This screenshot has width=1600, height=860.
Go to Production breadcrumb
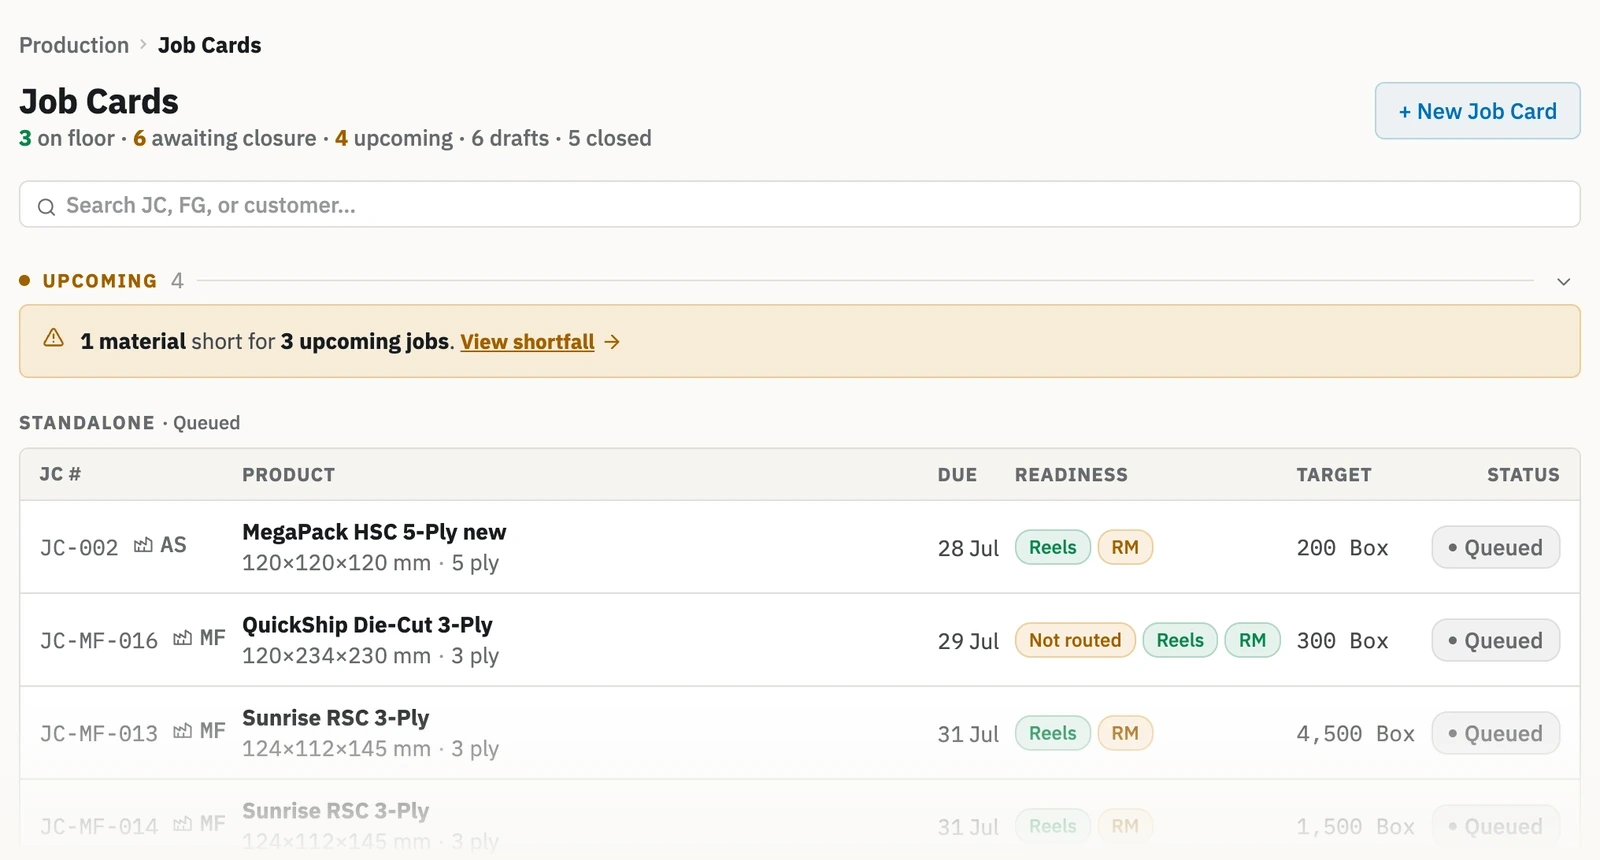coord(74,45)
